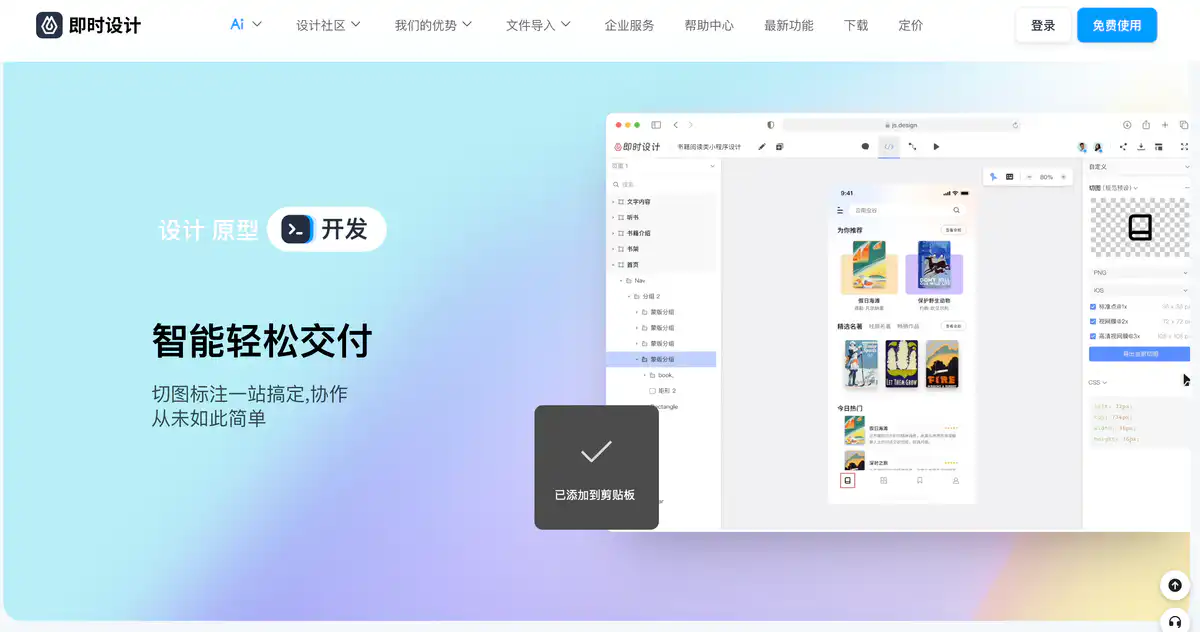Viewport: 1200px width, 632px height.
Task: Click the browser share icon in the mockup
Action: (1146, 125)
